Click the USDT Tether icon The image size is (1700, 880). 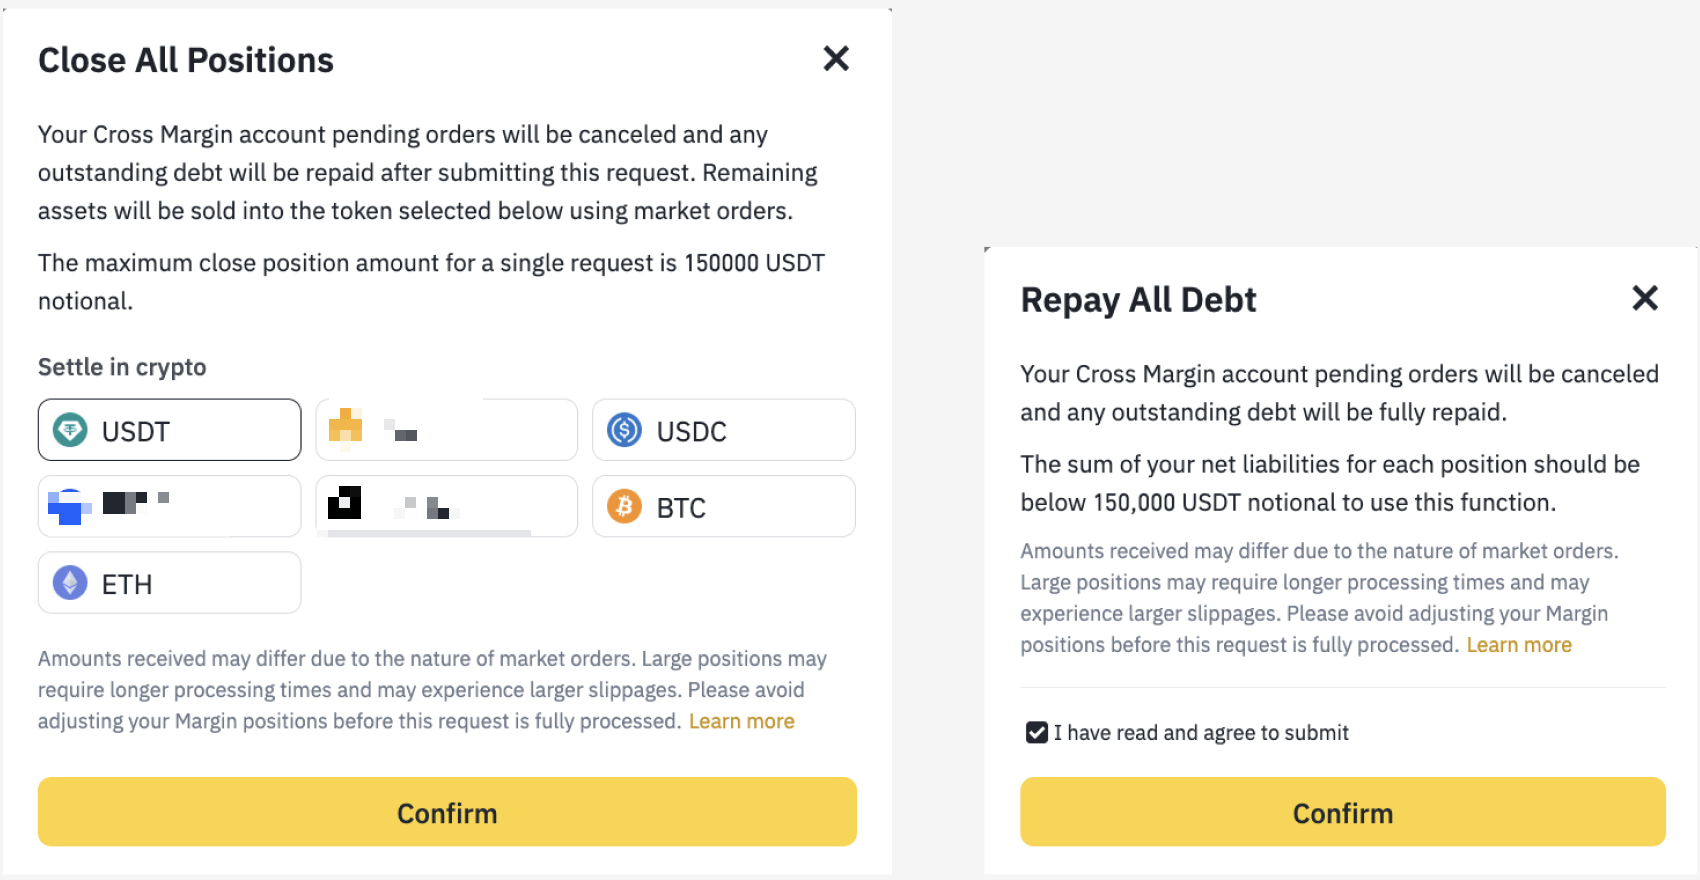coord(70,430)
